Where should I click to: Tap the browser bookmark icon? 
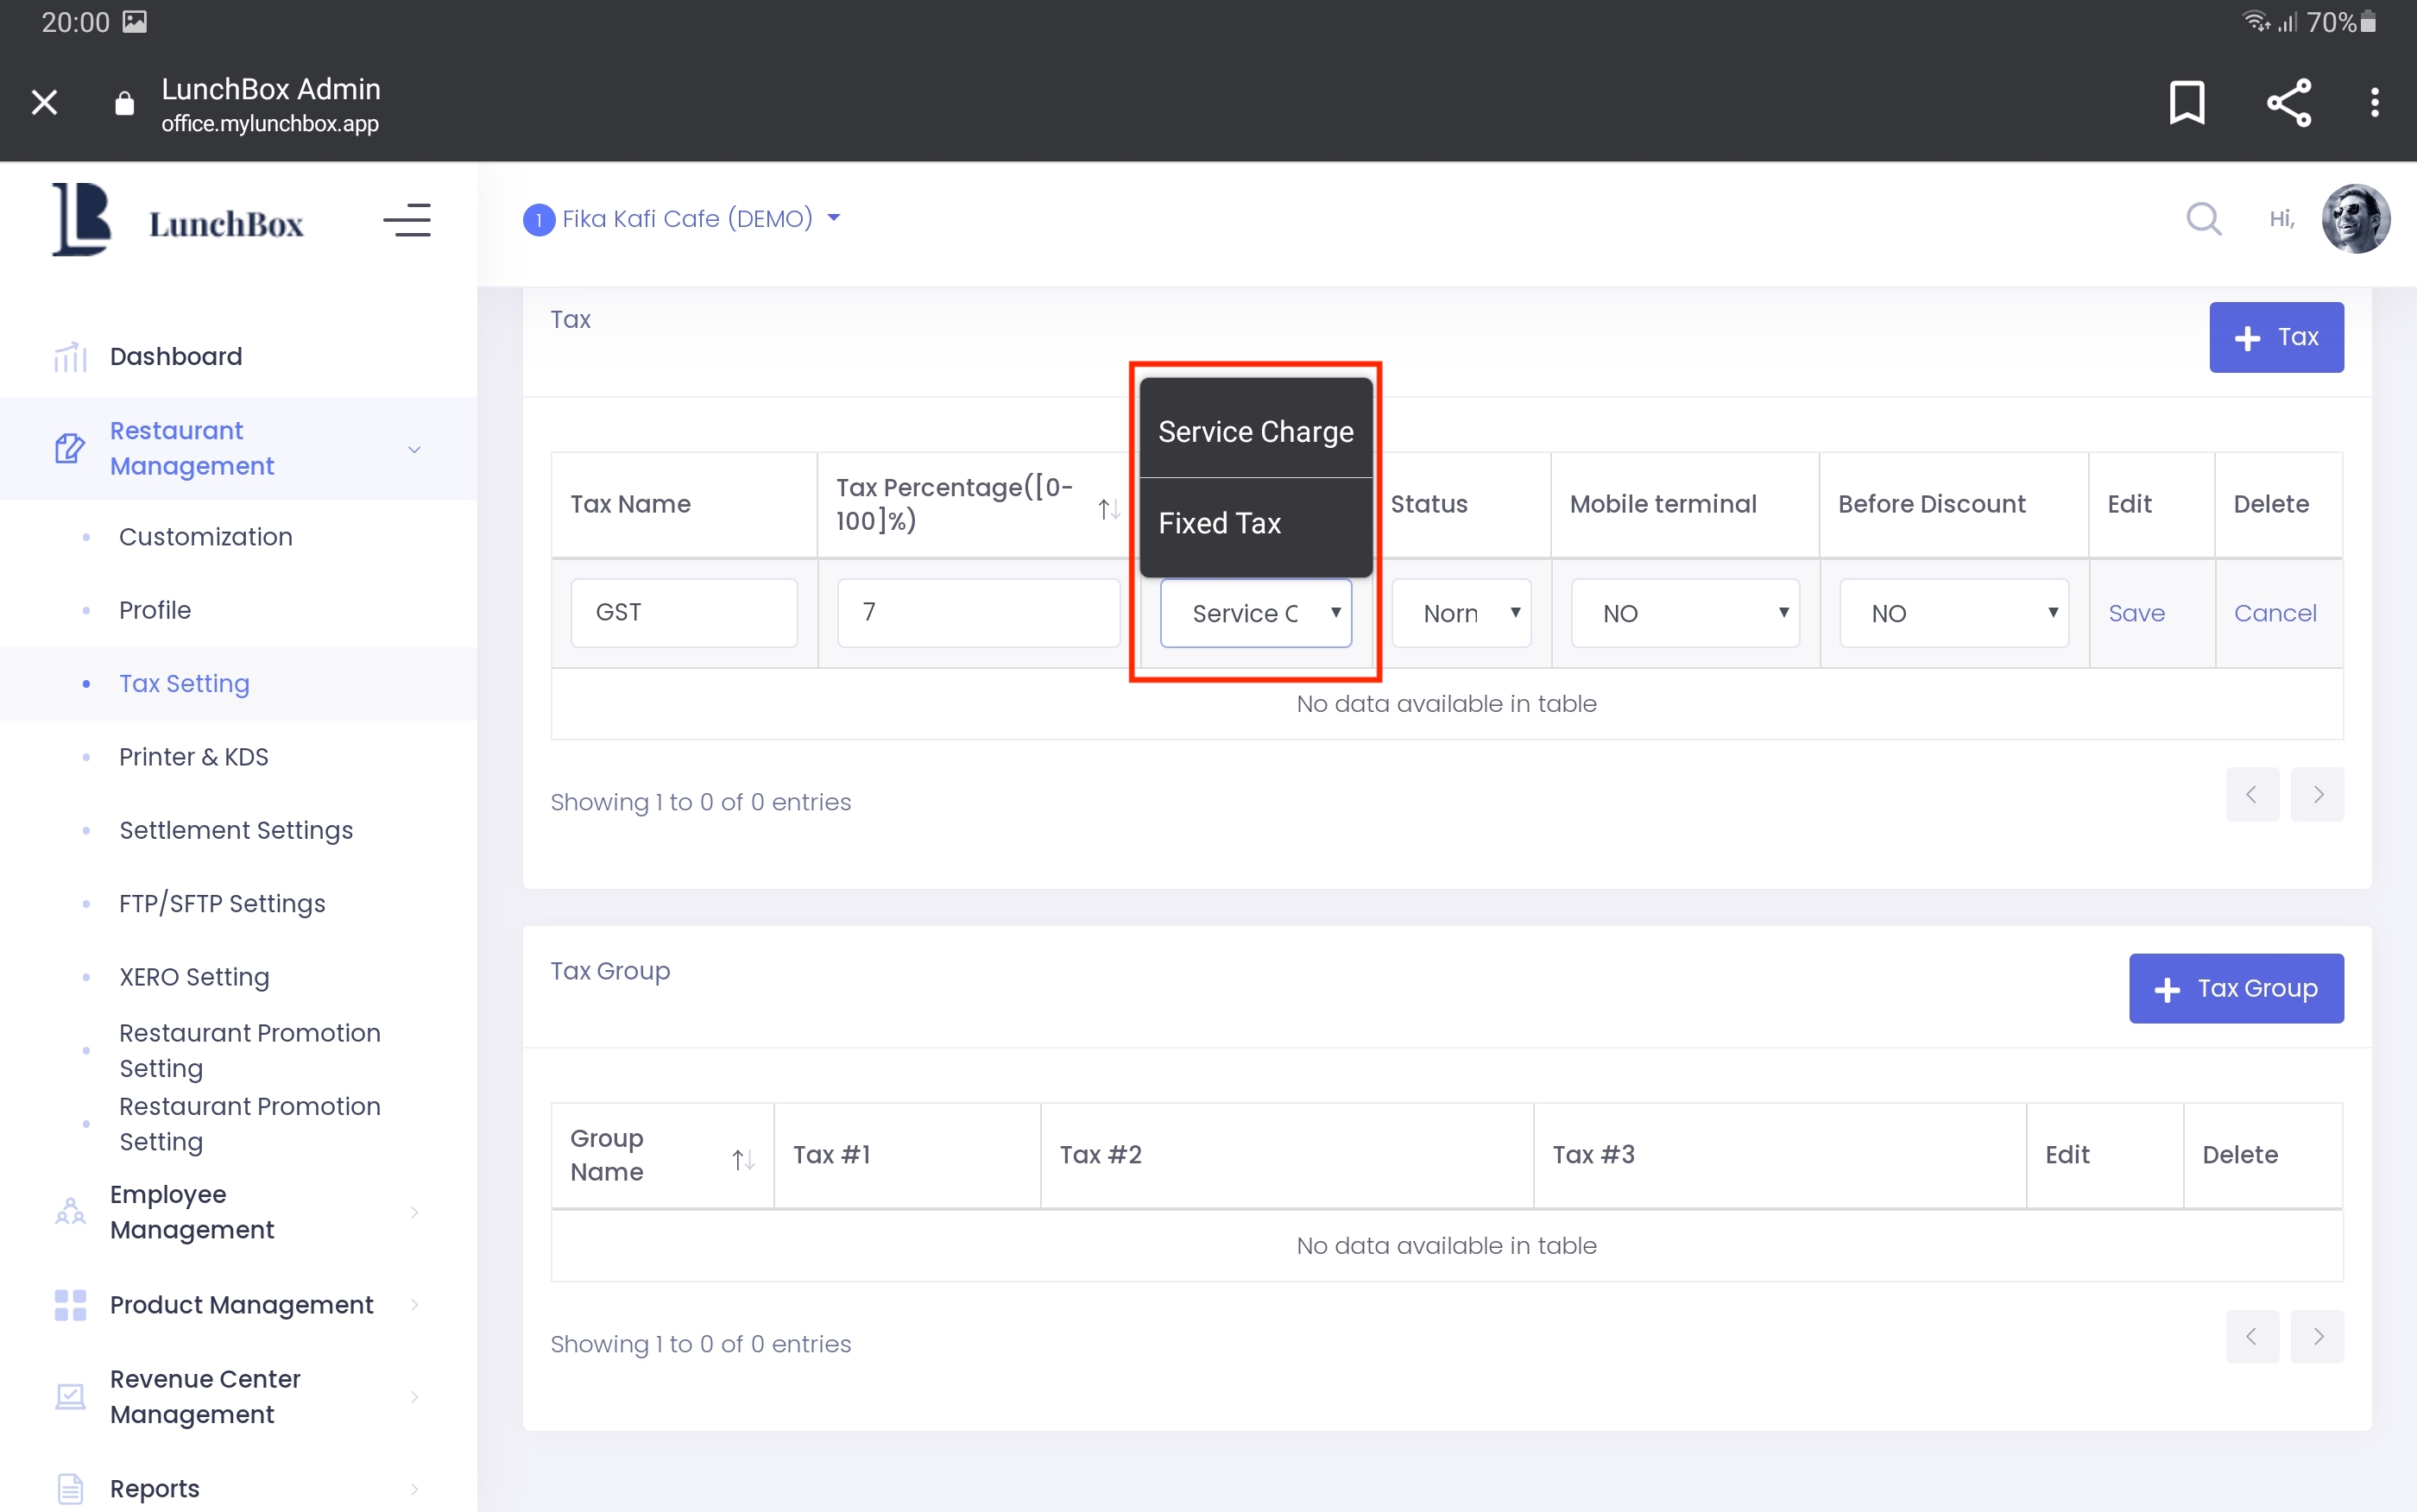coord(2186,102)
